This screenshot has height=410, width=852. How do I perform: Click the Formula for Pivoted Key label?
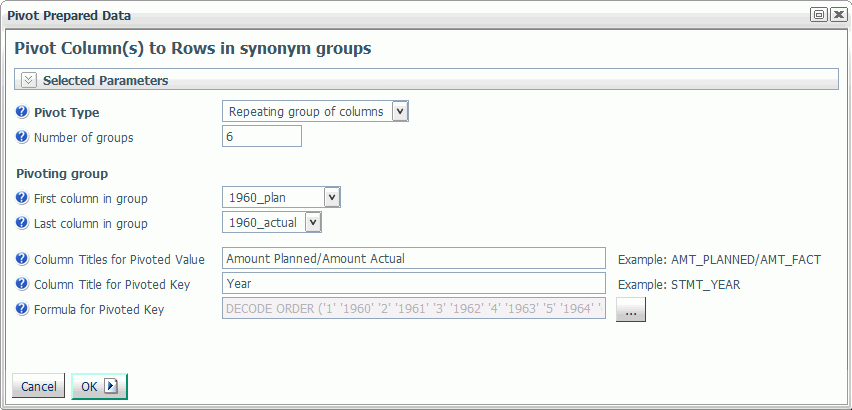tap(99, 310)
